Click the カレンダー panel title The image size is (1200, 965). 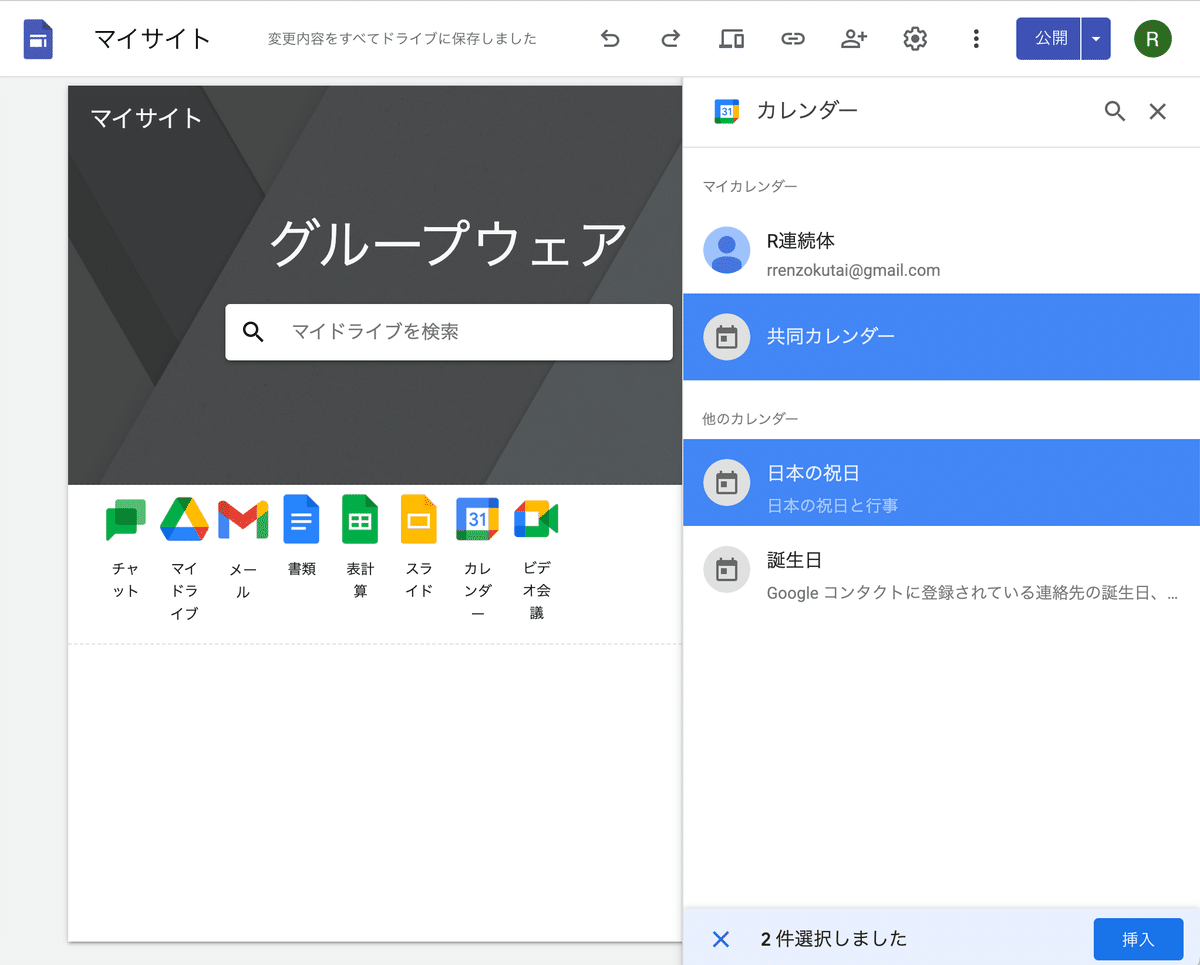(807, 111)
